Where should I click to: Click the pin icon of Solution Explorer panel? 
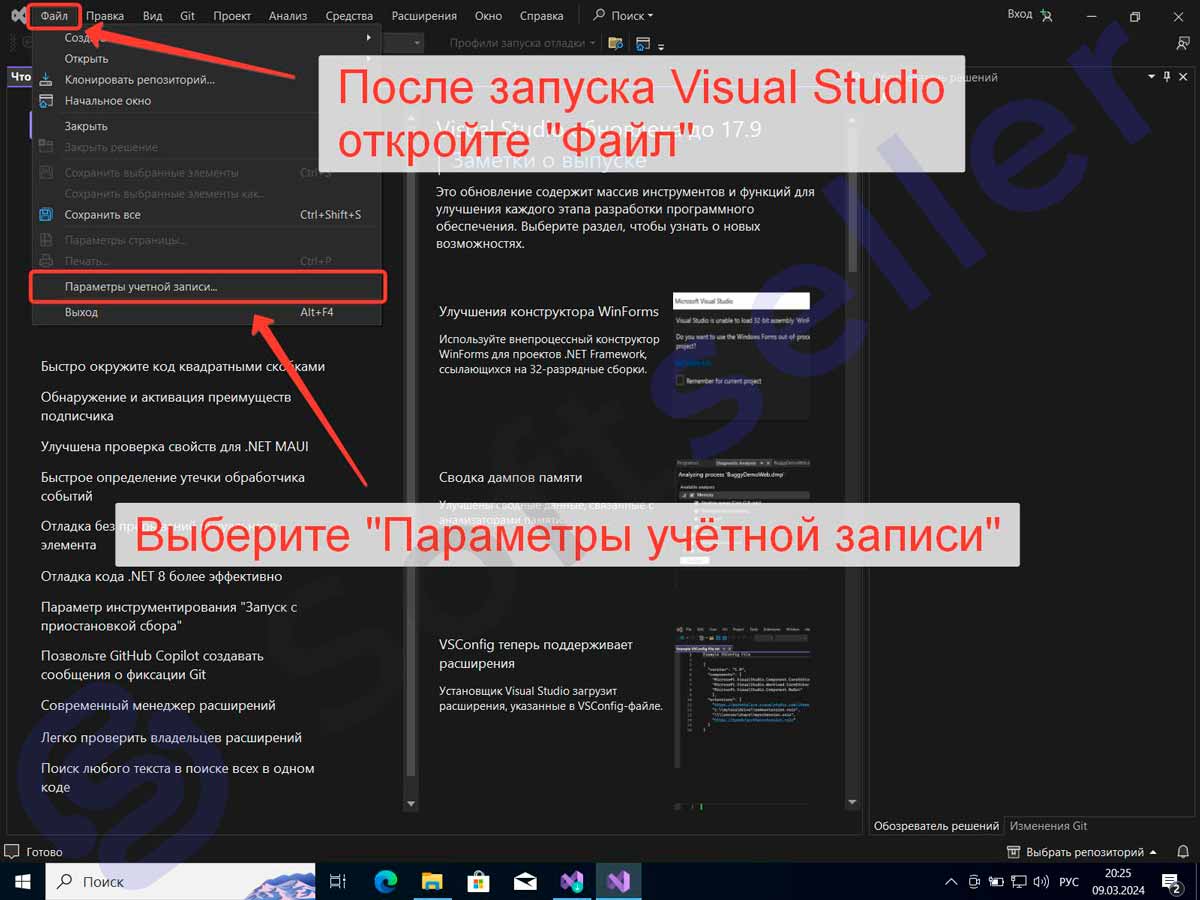[1166, 77]
